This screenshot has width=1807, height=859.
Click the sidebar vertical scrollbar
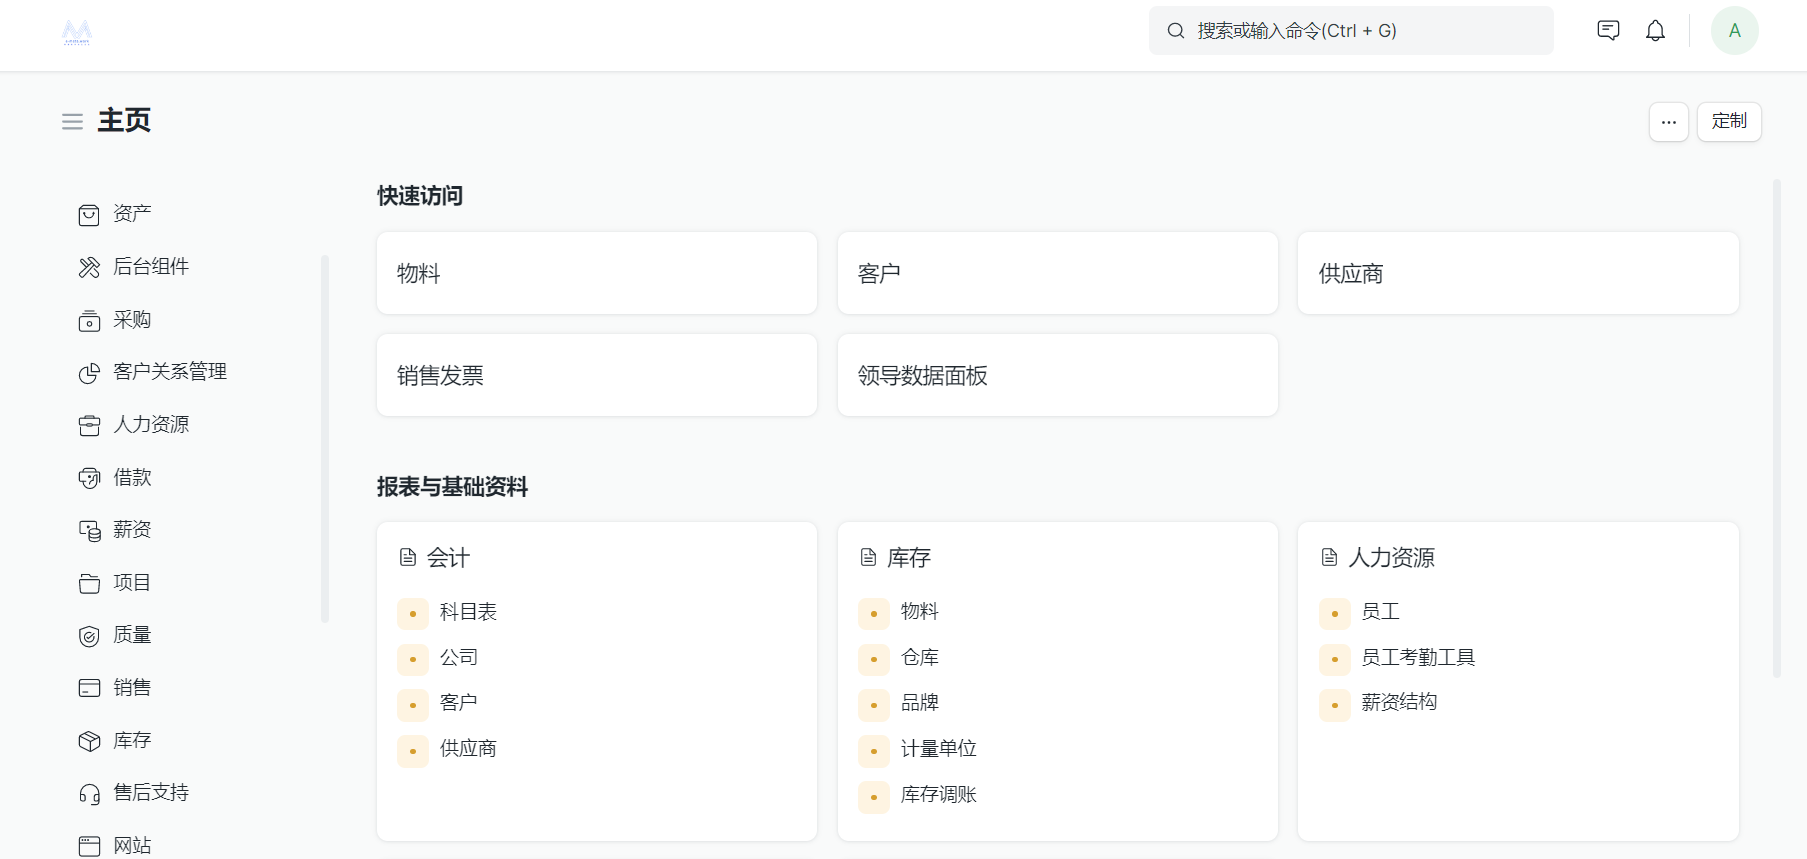(324, 438)
